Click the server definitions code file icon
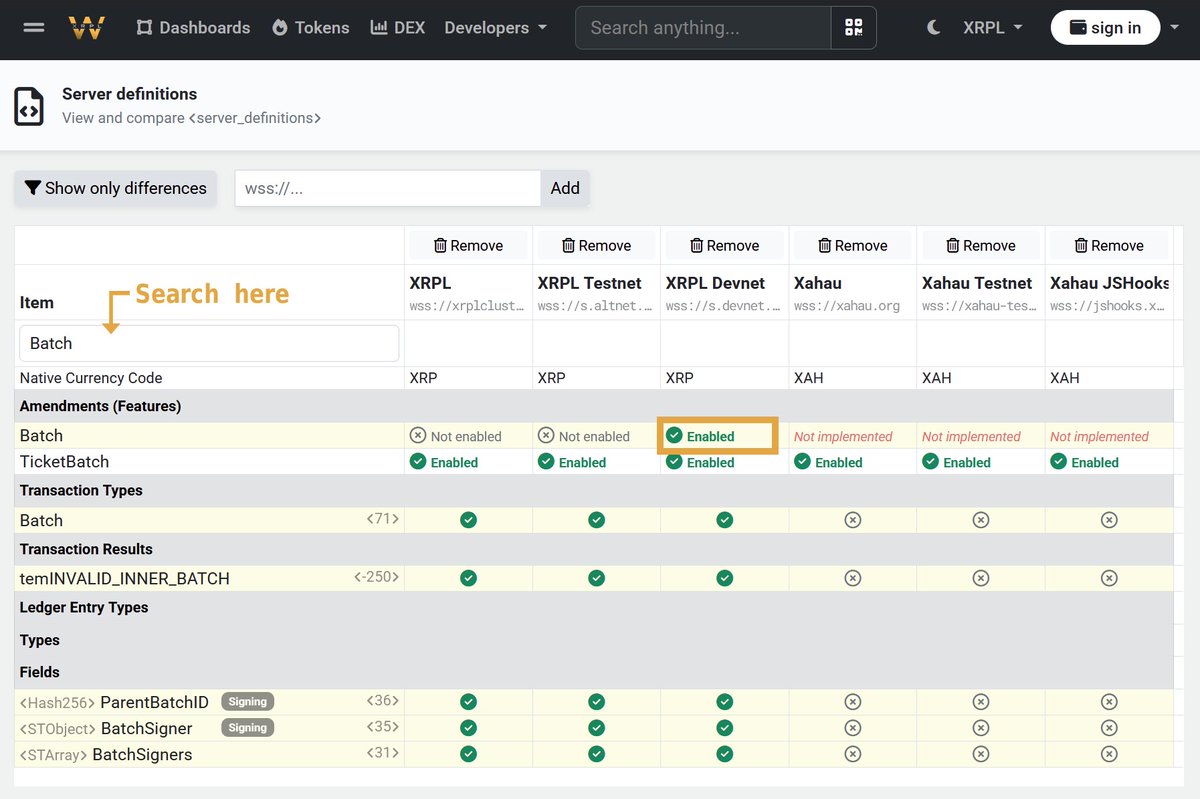 29,106
